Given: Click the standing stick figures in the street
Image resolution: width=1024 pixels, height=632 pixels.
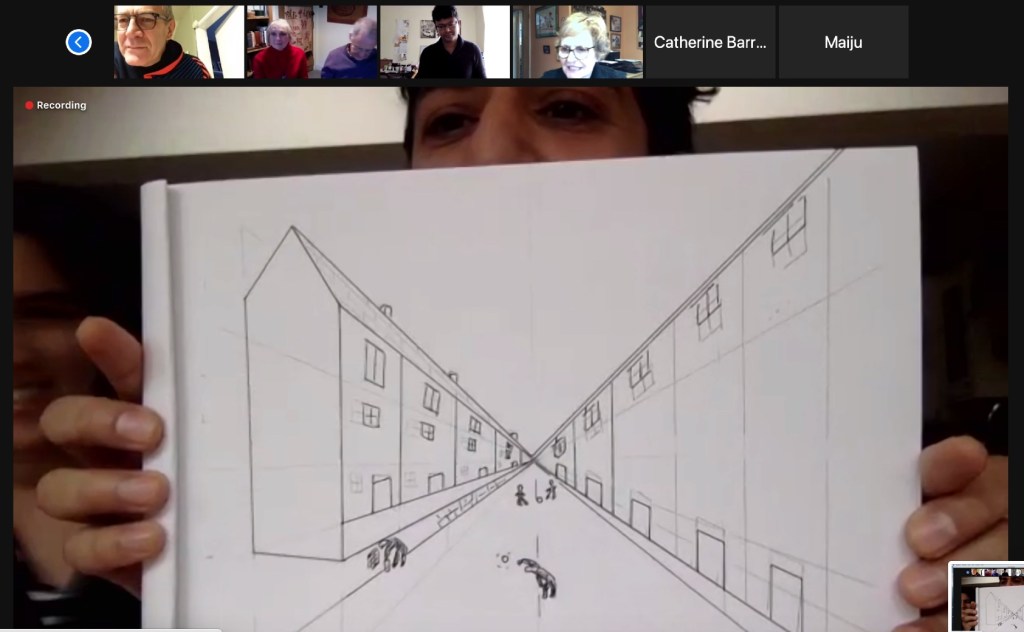Looking at the screenshot, I should click(534, 493).
